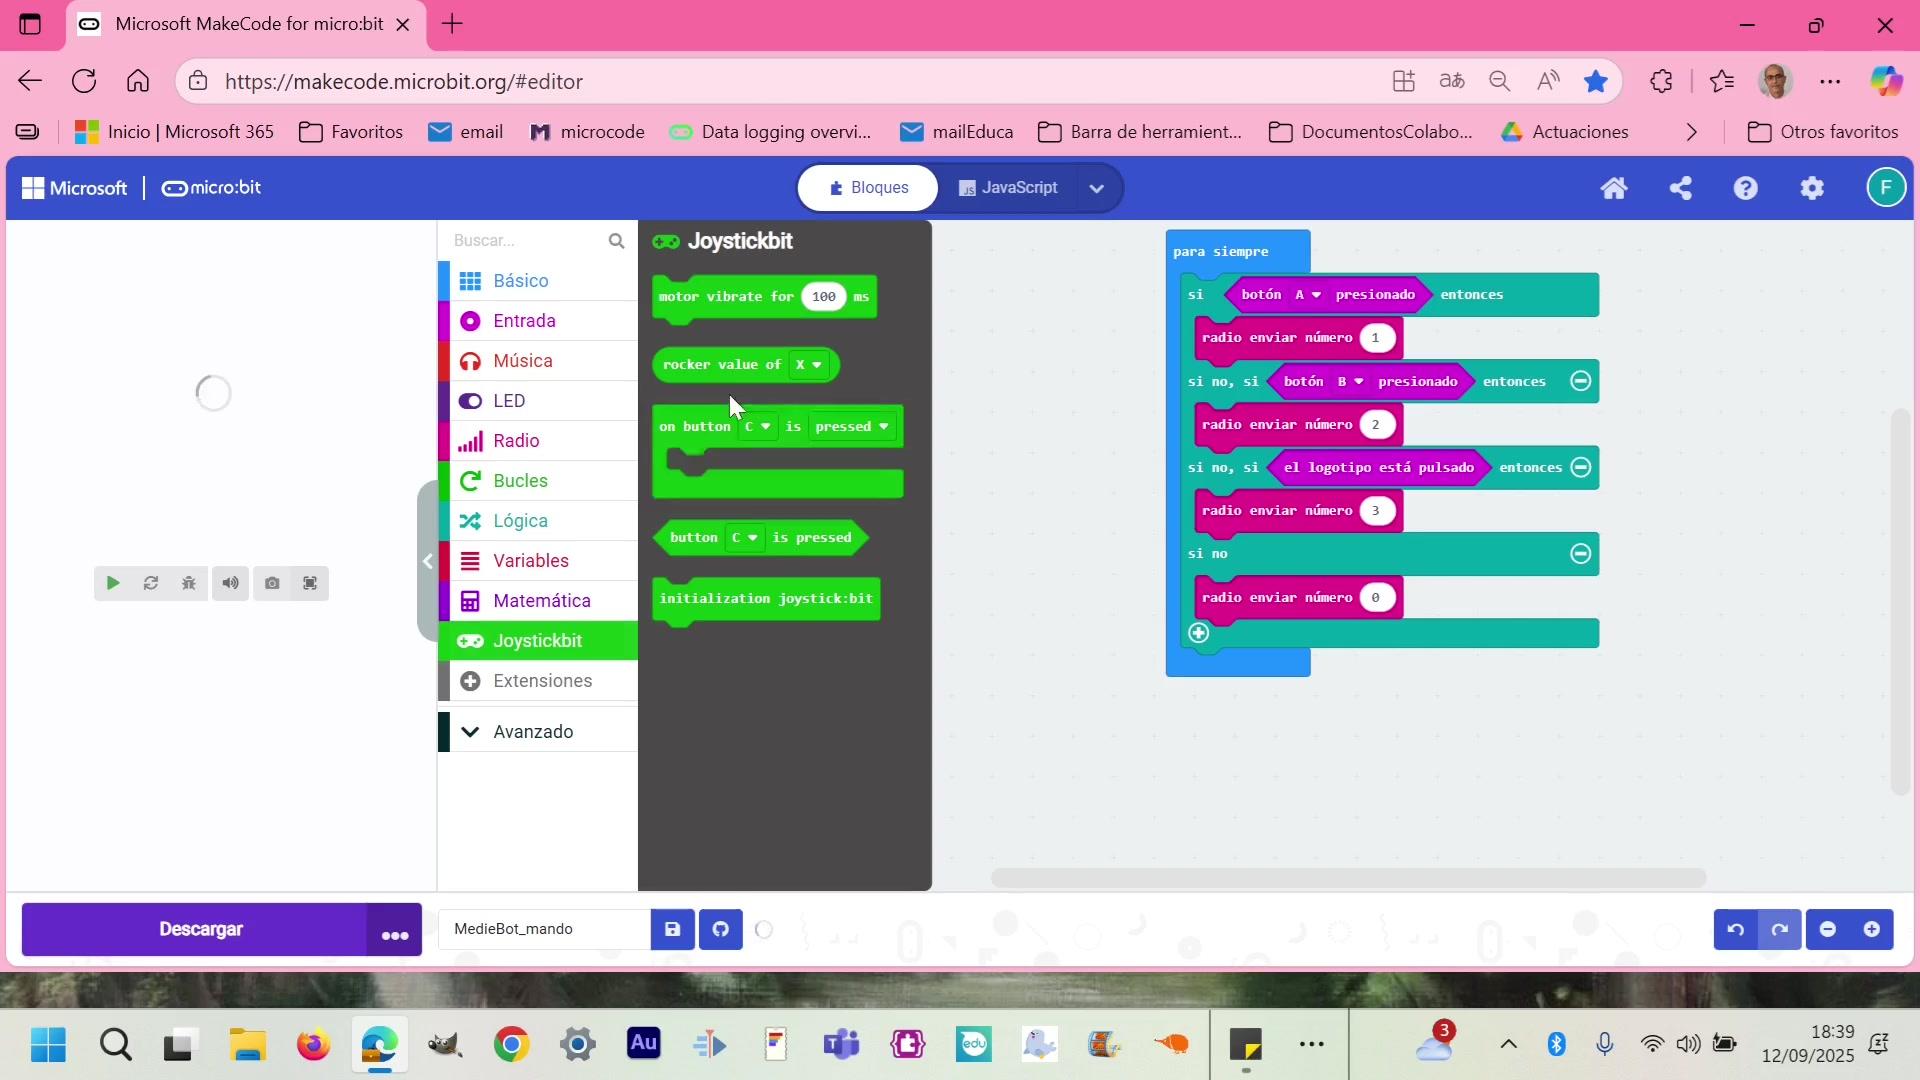The image size is (1920, 1080).
Task: Toggle simulator debug mode (bug icon)
Action: coord(189,583)
